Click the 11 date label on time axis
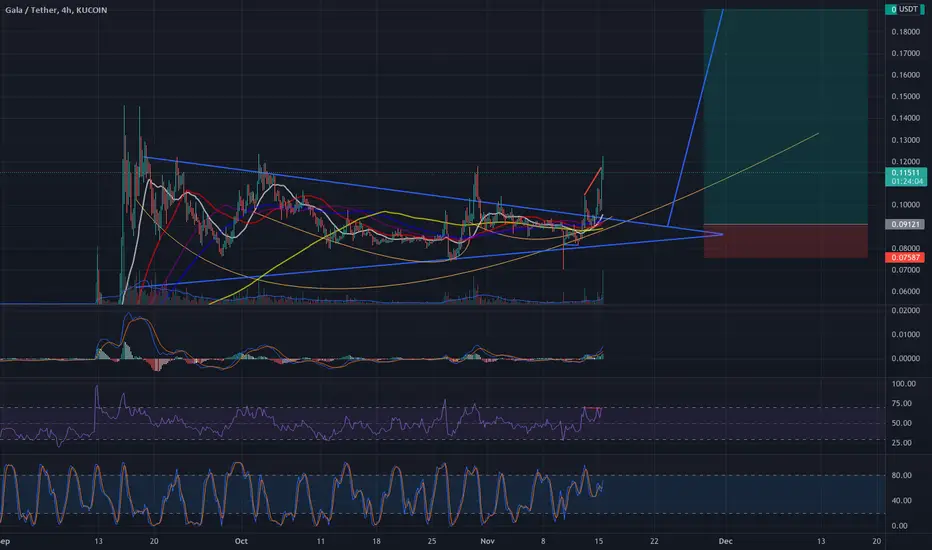The height and width of the screenshot is (550, 932). (320, 542)
